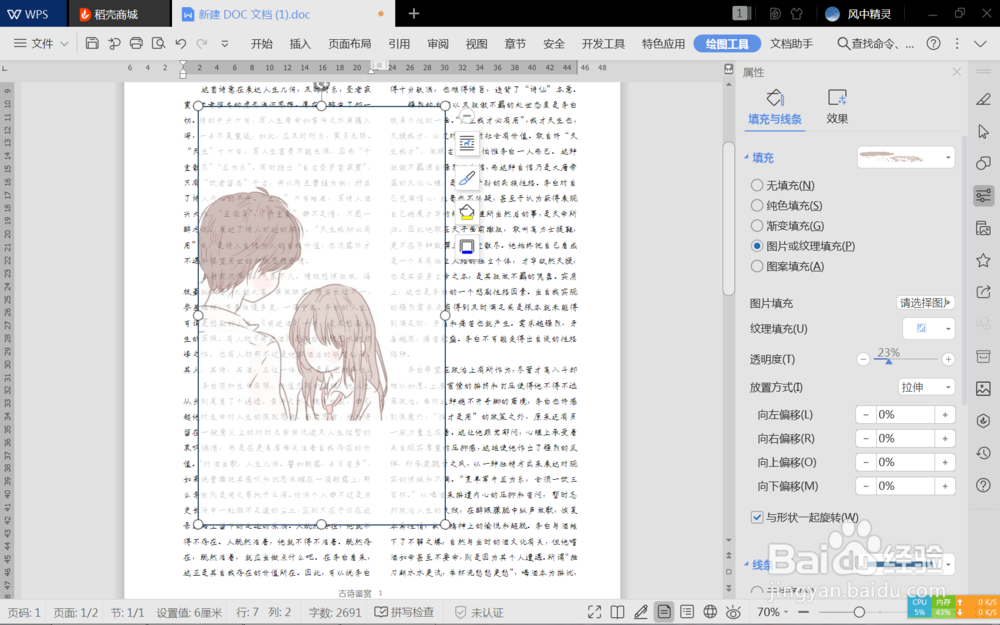Click the floating shape fill bucket icon
This screenshot has width=1000, height=625.
pyautogui.click(x=467, y=212)
